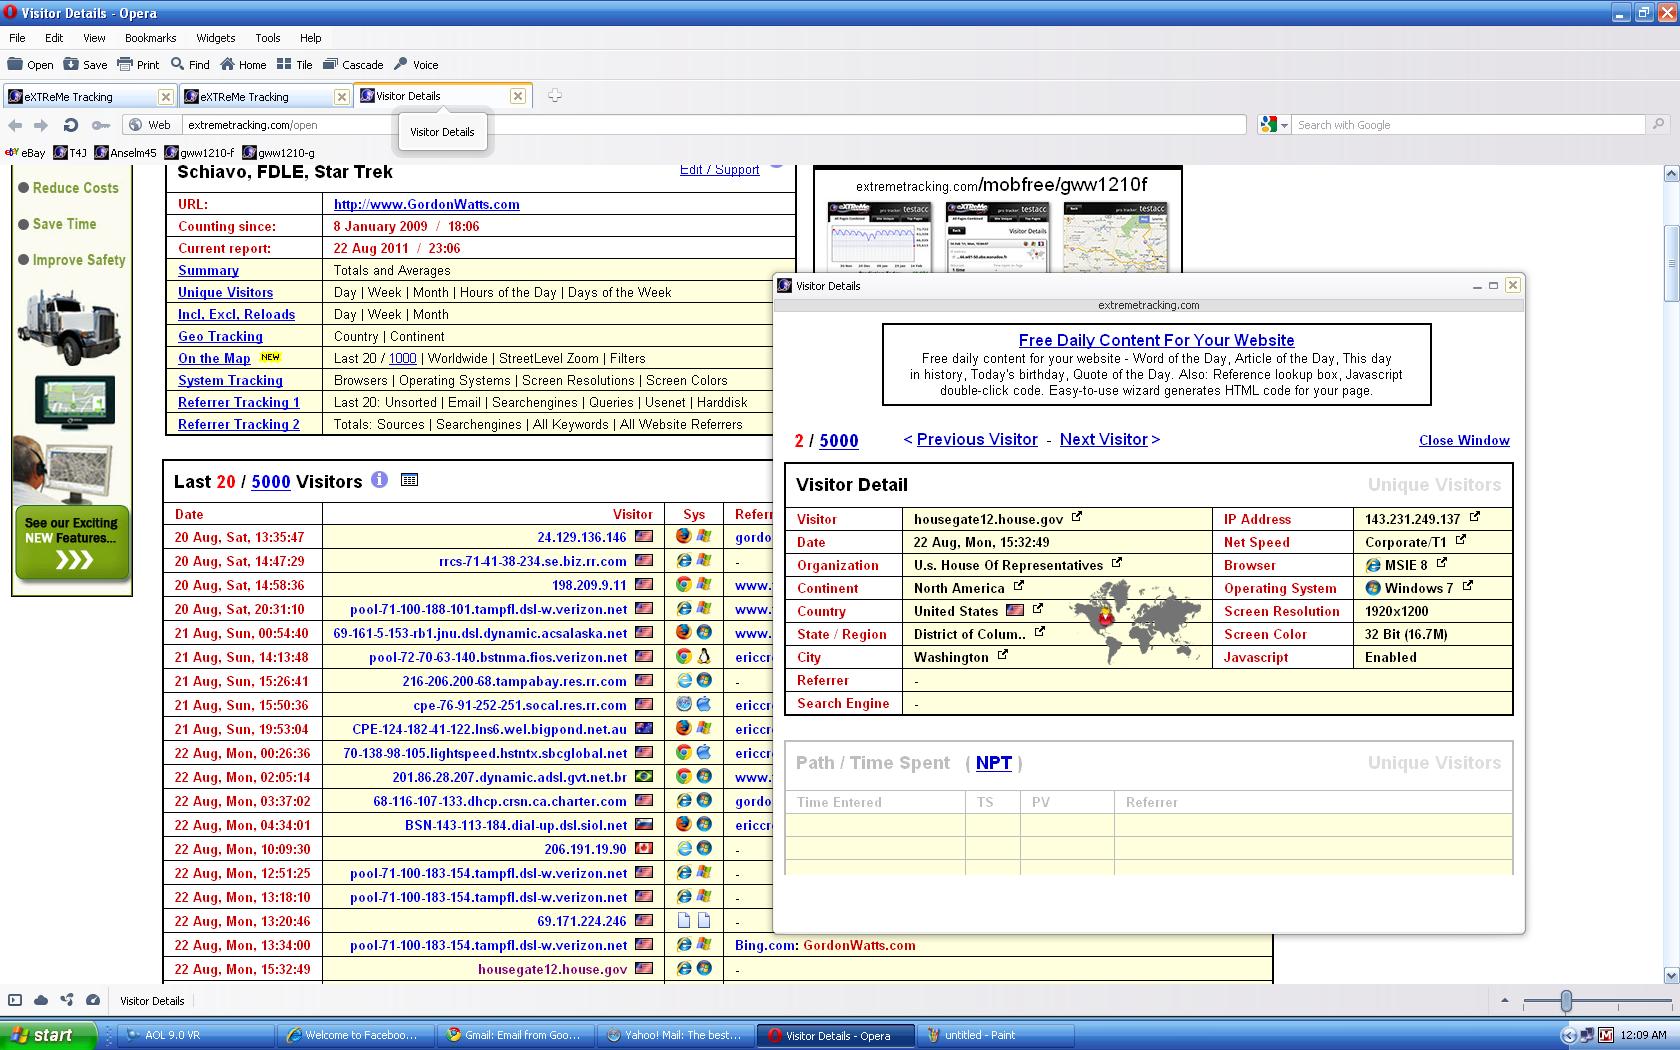Go to Home via toolbar
The height and width of the screenshot is (1050, 1680).
point(243,64)
